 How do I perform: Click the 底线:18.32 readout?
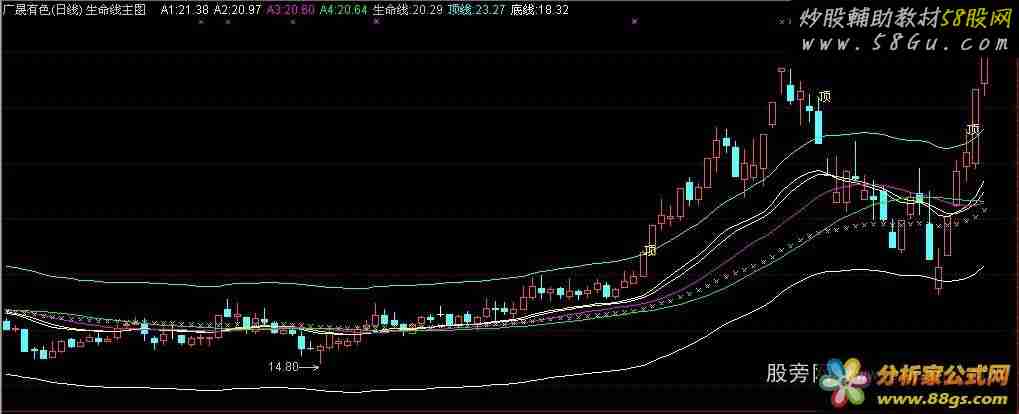pyautogui.click(x=539, y=10)
